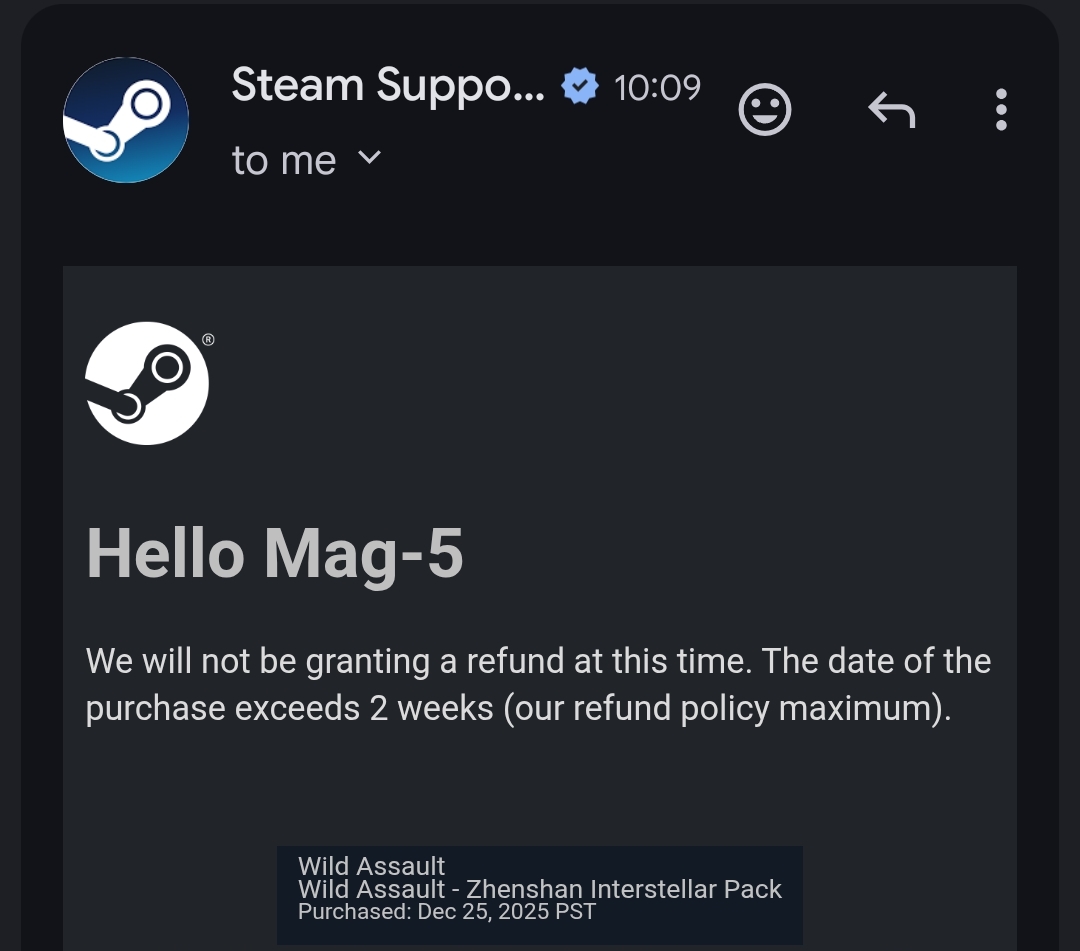Click the "2 weeks" text in the message
This screenshot has height=951, width=1080.
(431, 708)
